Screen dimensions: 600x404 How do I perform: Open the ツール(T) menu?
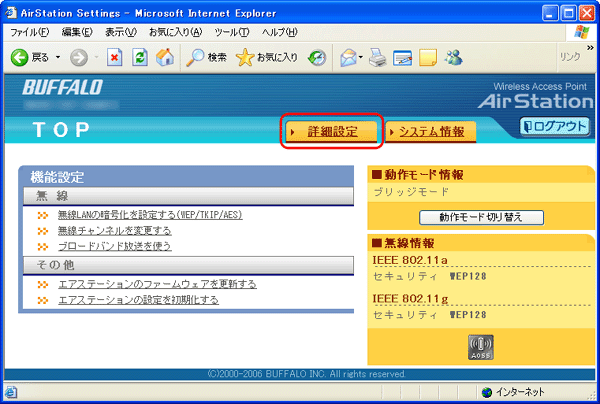point(232,32)
